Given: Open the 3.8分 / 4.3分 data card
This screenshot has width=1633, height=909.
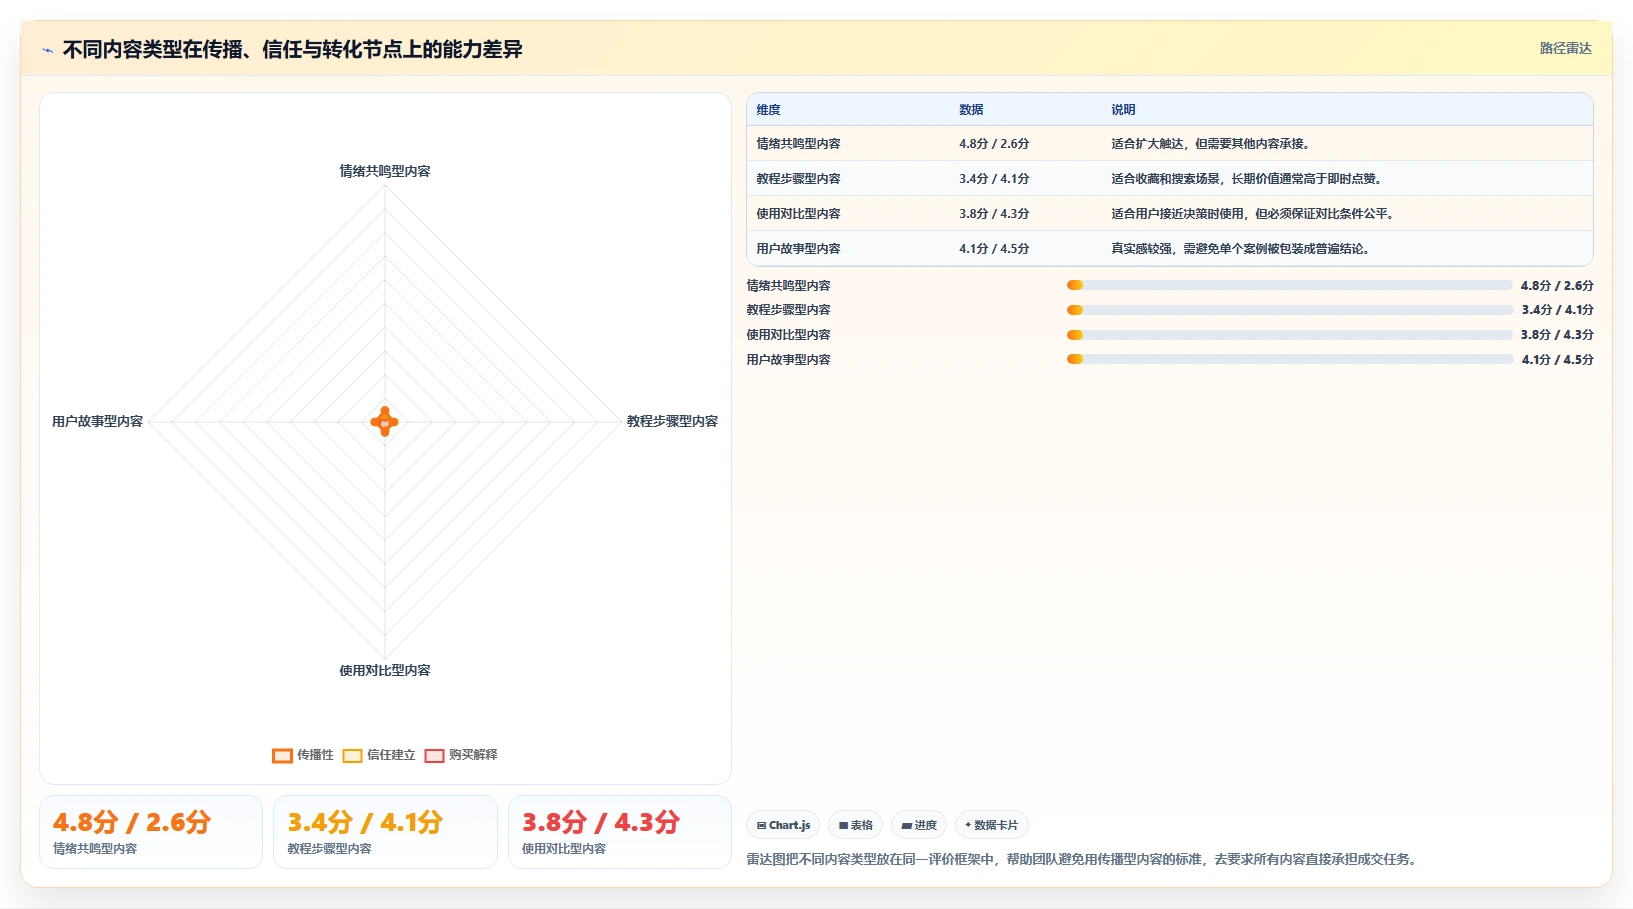Looking at the screenshot, I should [x=620, y=832].
